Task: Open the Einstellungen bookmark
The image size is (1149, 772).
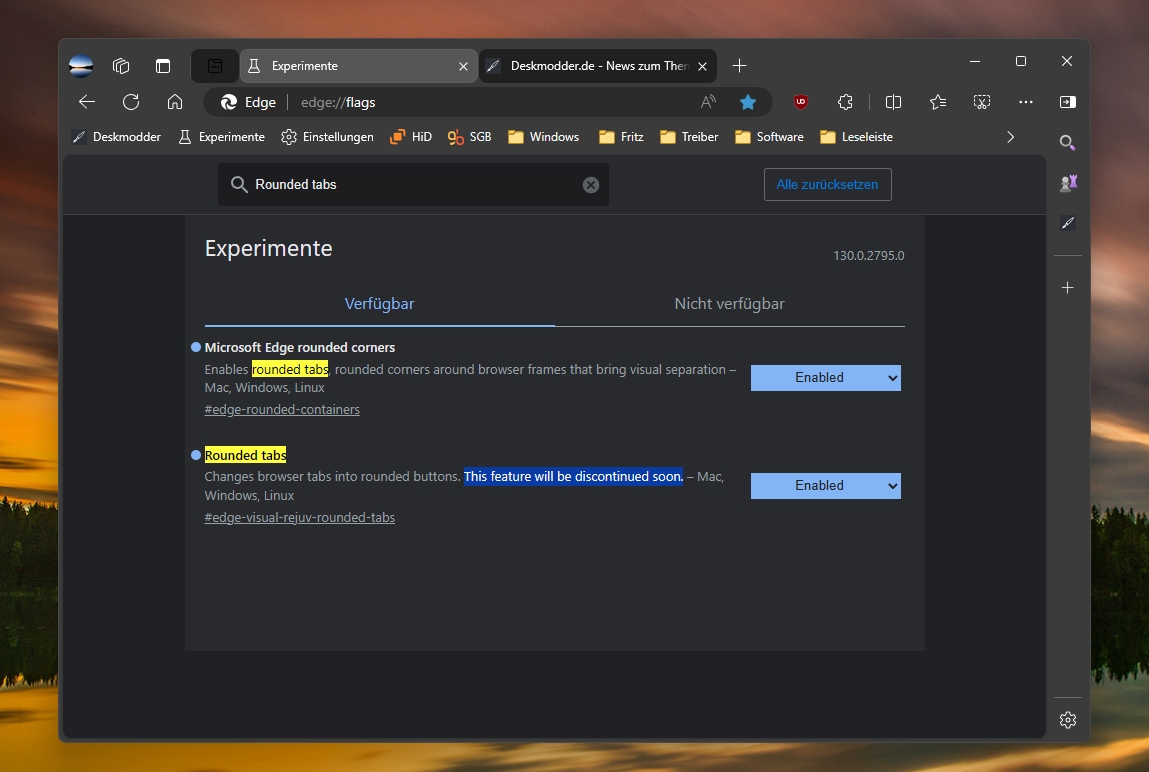Action: (328, 137)
